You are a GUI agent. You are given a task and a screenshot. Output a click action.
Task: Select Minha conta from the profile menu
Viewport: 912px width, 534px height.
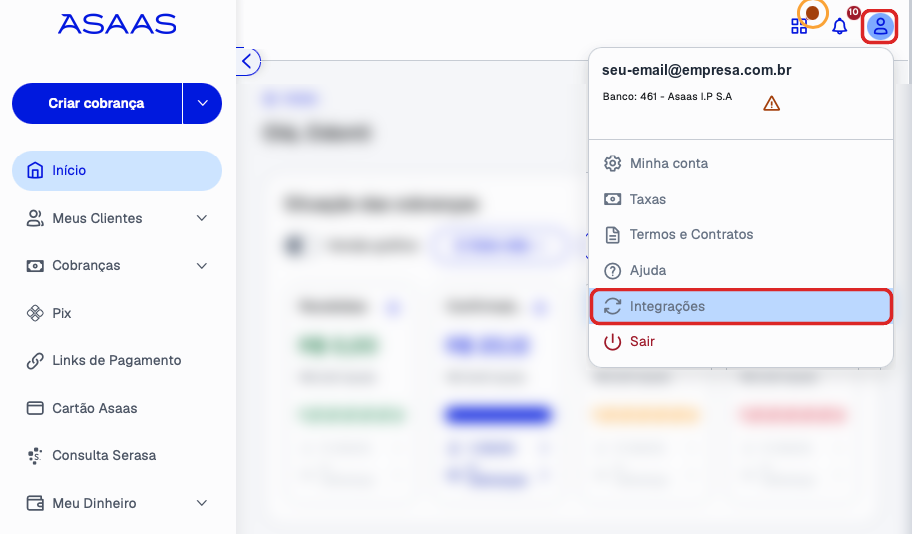pyautogui.click(x=740, y=163)
